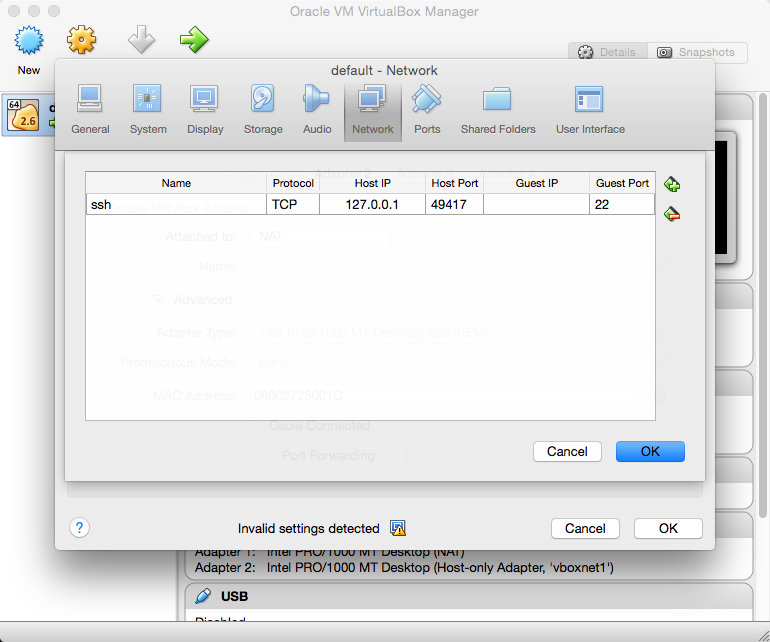
Task: Click the New virtual machine icon
Action: [28, 40]
